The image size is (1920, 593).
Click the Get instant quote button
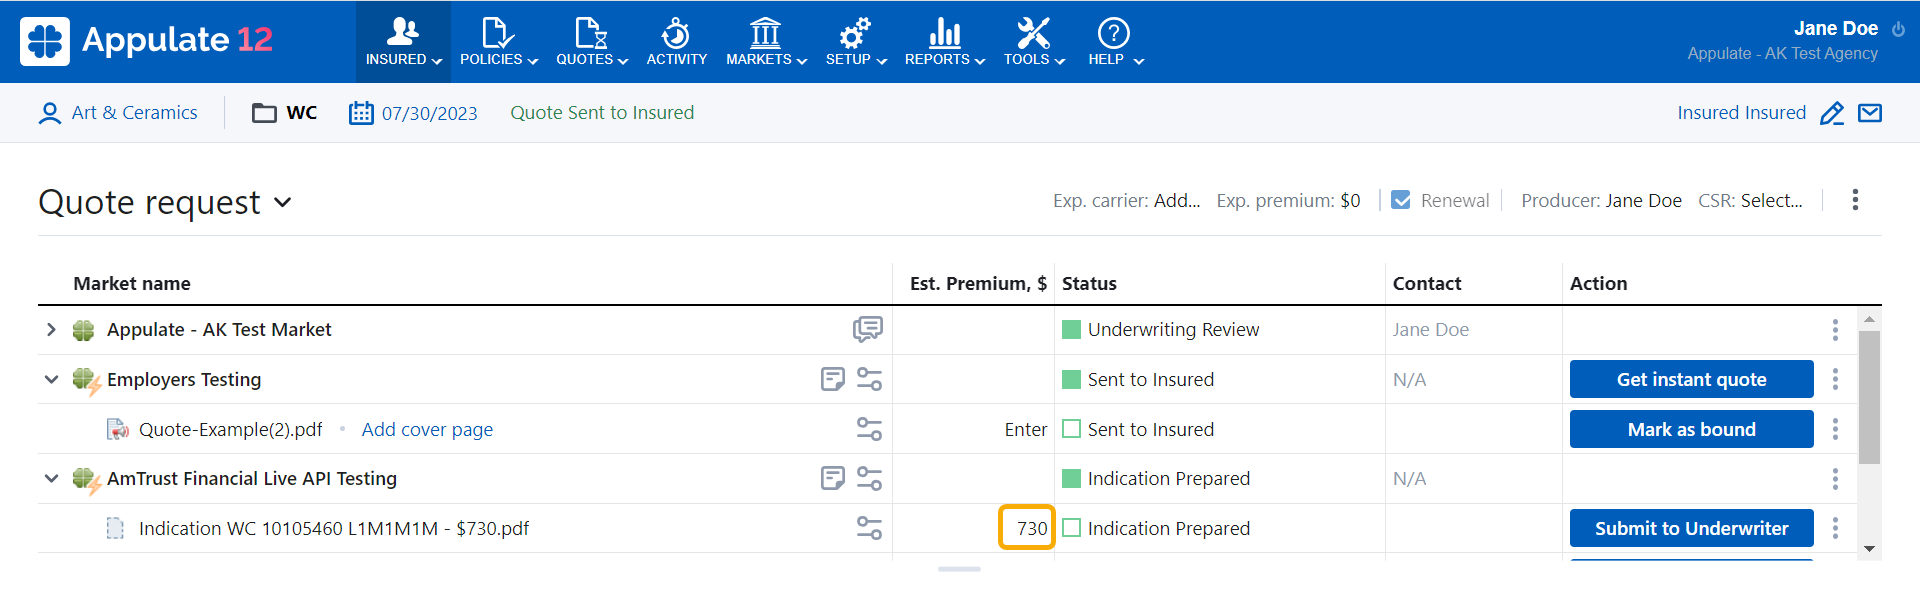tap(1691, 379)
